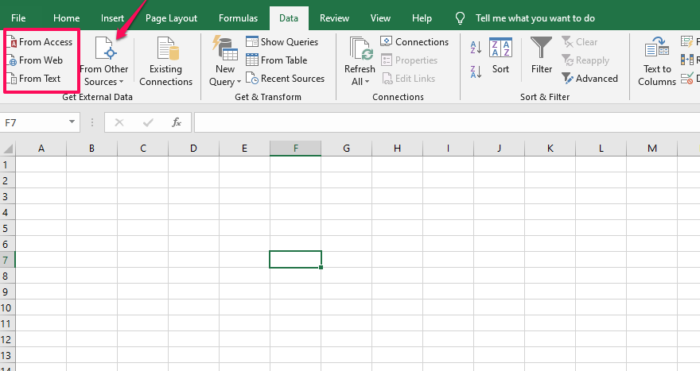The width and height of the screenshot is (700, 371).
Task: Sort ascending A to Z
Action: [476, 47]
